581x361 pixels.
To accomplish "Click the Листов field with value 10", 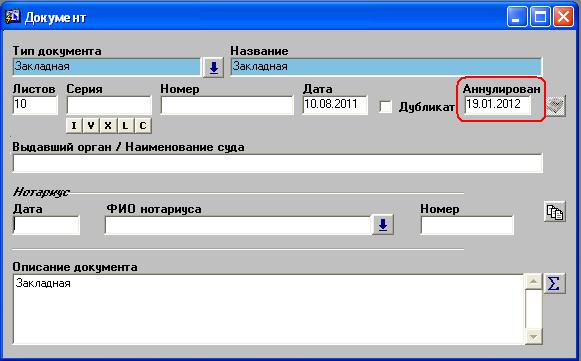I will (x=35, y=105).
